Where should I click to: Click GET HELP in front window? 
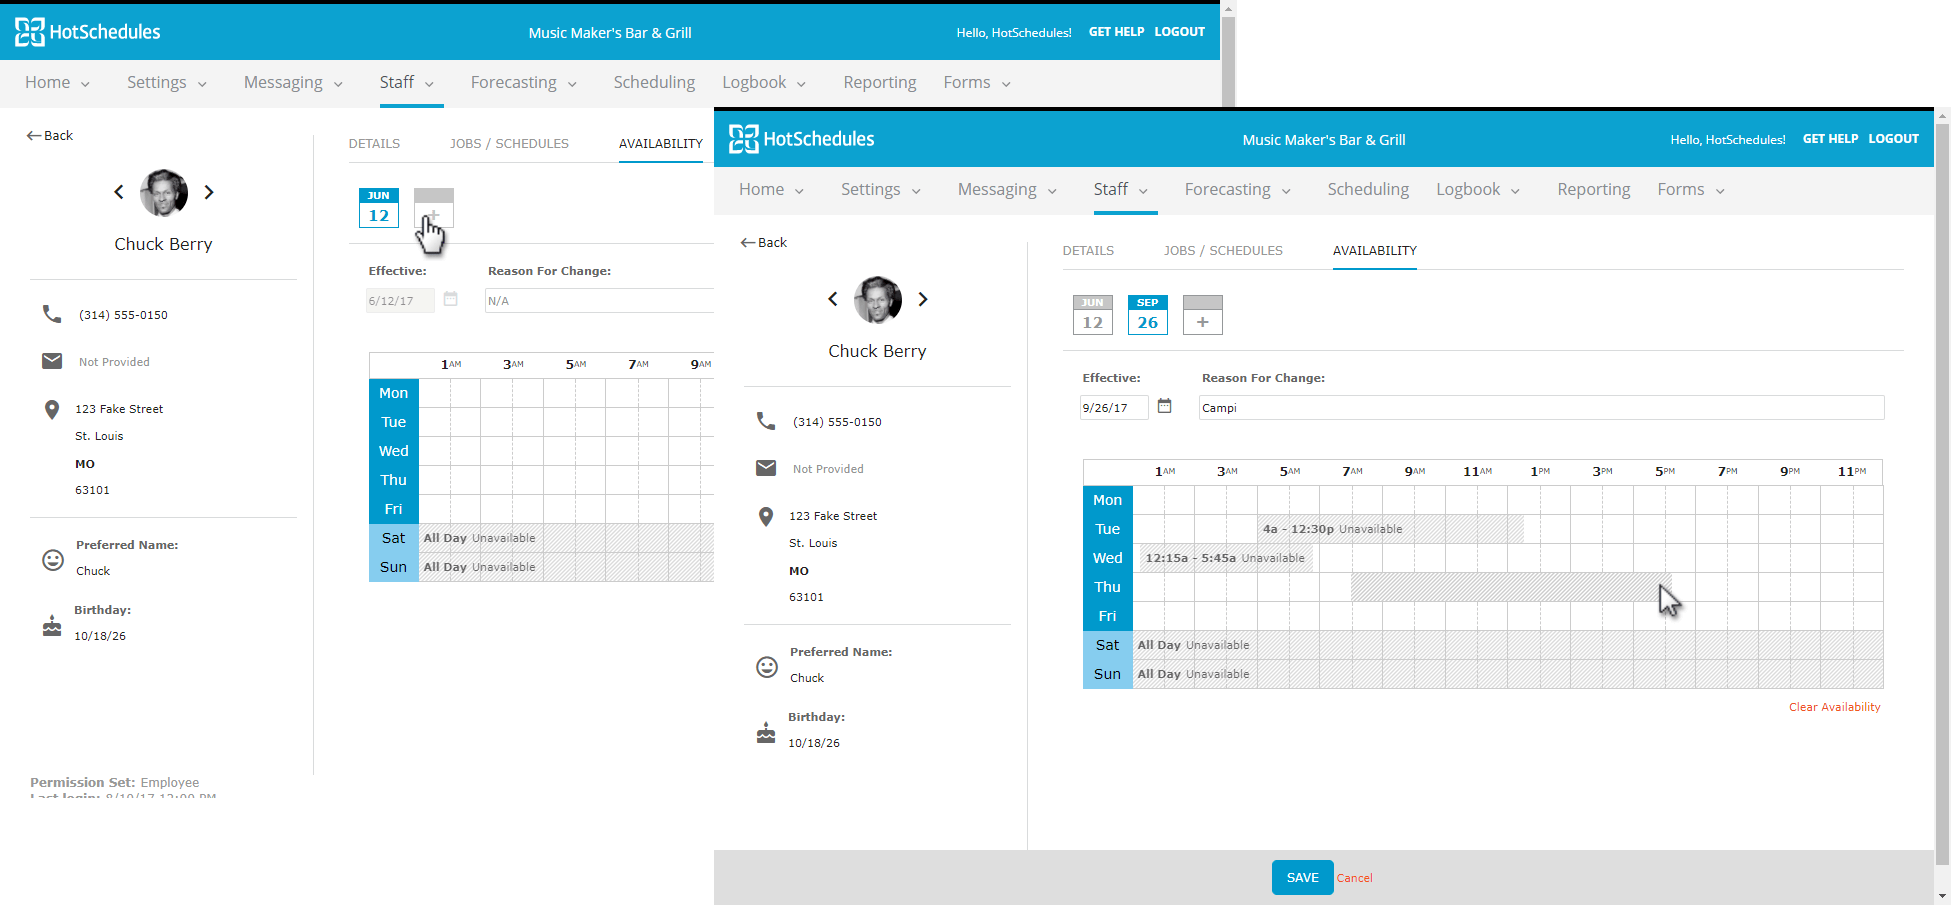tap(1830, 139)
